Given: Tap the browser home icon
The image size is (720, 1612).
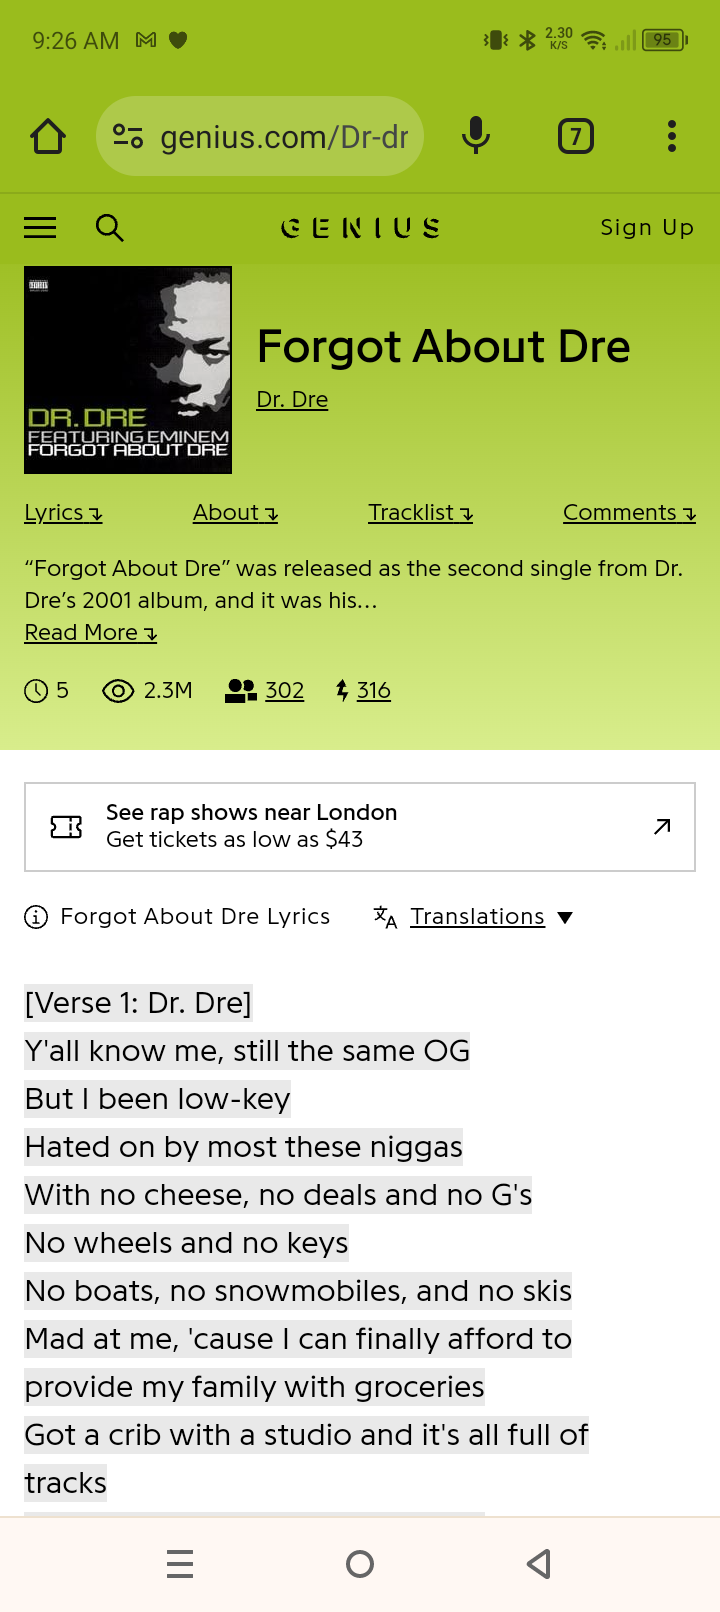Looking at the screenshot, I should 48,136.
